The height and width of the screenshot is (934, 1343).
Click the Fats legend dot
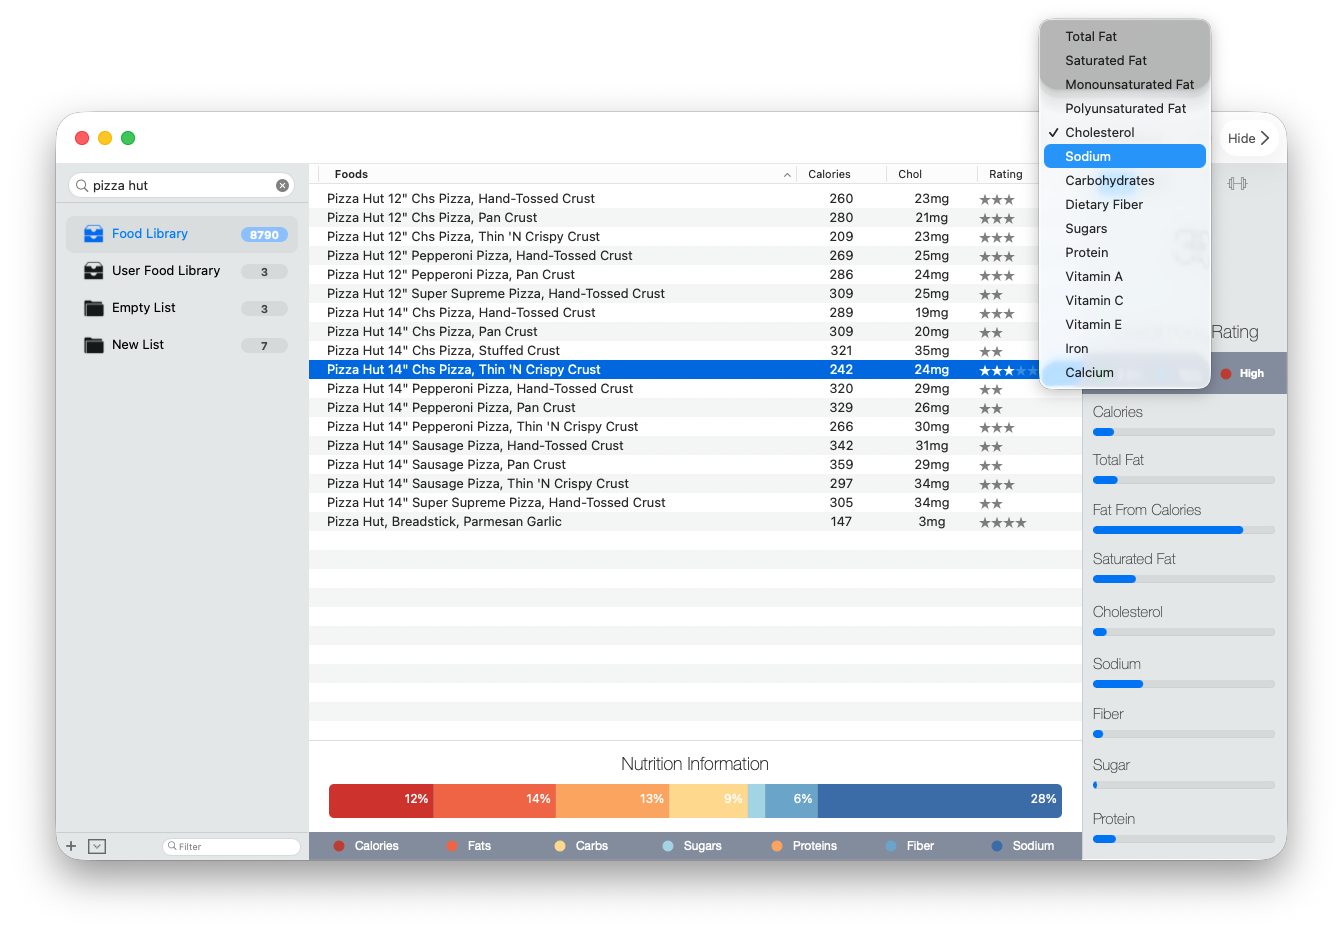(452, 846)
